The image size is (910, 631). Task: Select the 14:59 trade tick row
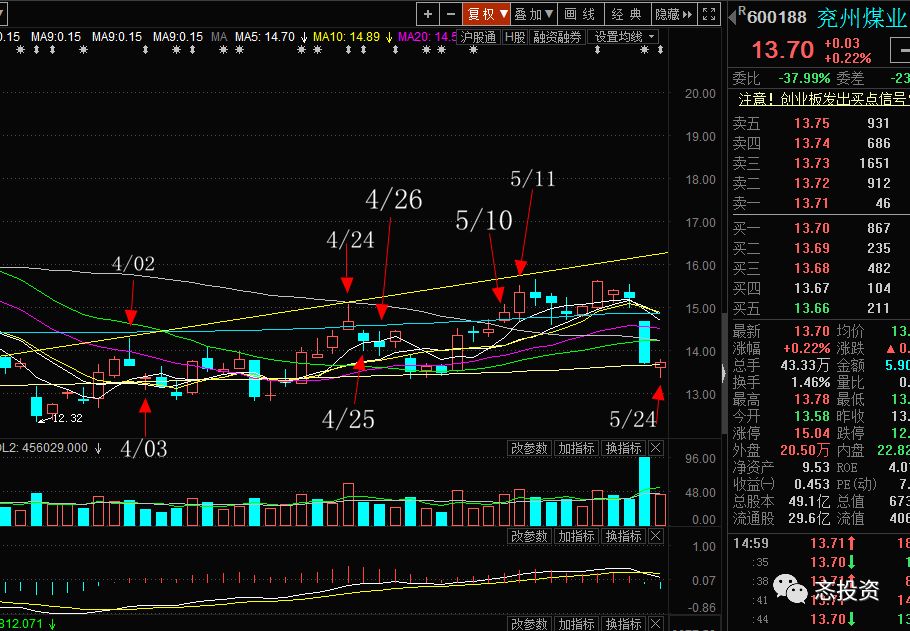pos(818,543)
